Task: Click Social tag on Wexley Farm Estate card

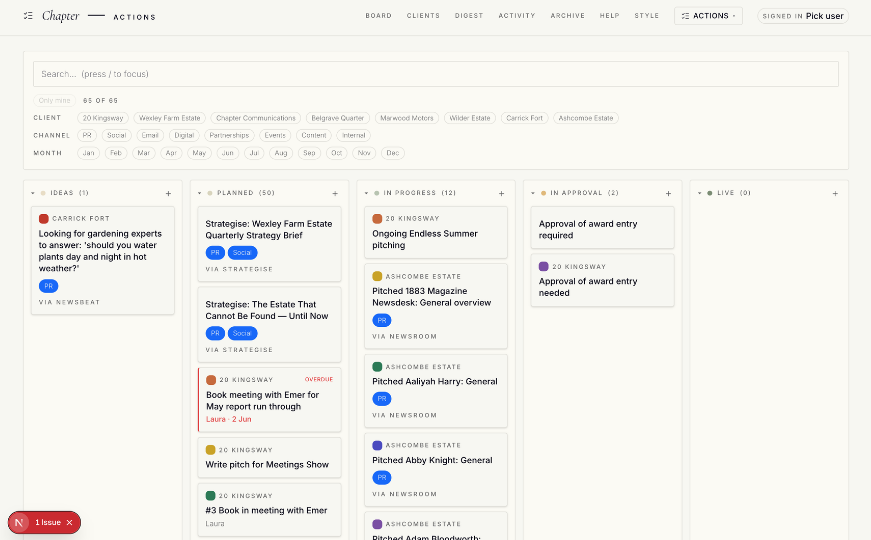Action: pos(242,253)
